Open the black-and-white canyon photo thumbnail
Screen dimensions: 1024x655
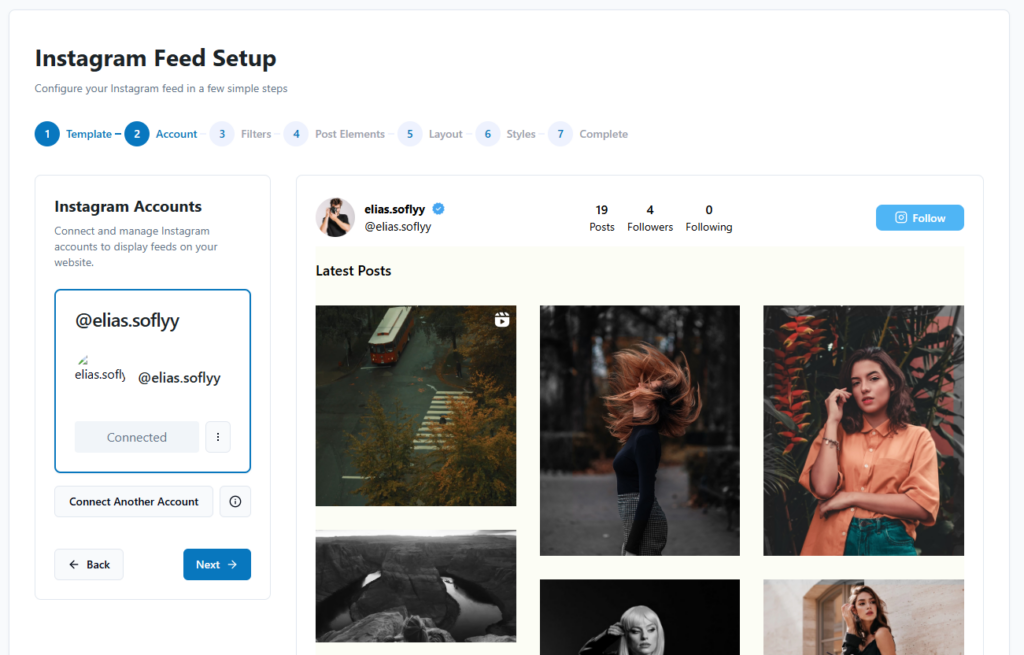coord(416,586)
